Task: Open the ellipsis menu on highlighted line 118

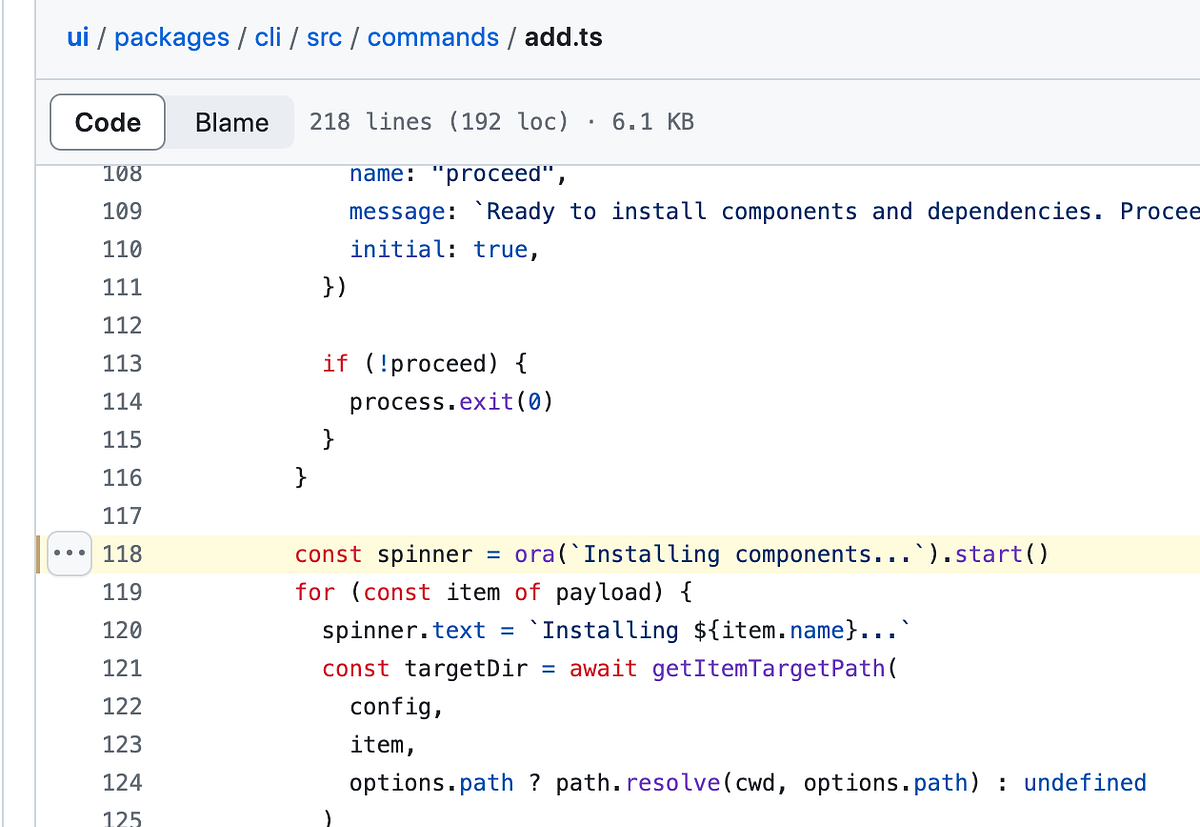Action: [69, 553]
